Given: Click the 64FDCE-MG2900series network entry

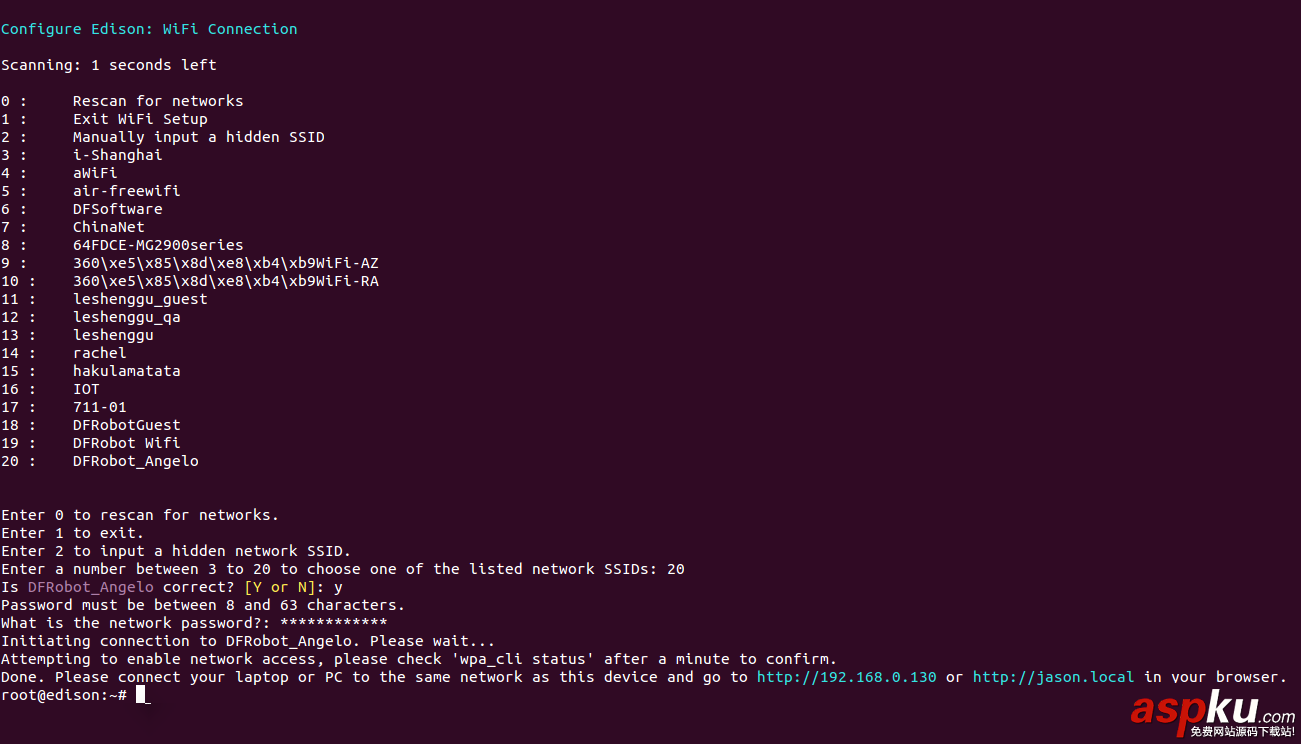Looking at the screenshot, I should (158, 245).
